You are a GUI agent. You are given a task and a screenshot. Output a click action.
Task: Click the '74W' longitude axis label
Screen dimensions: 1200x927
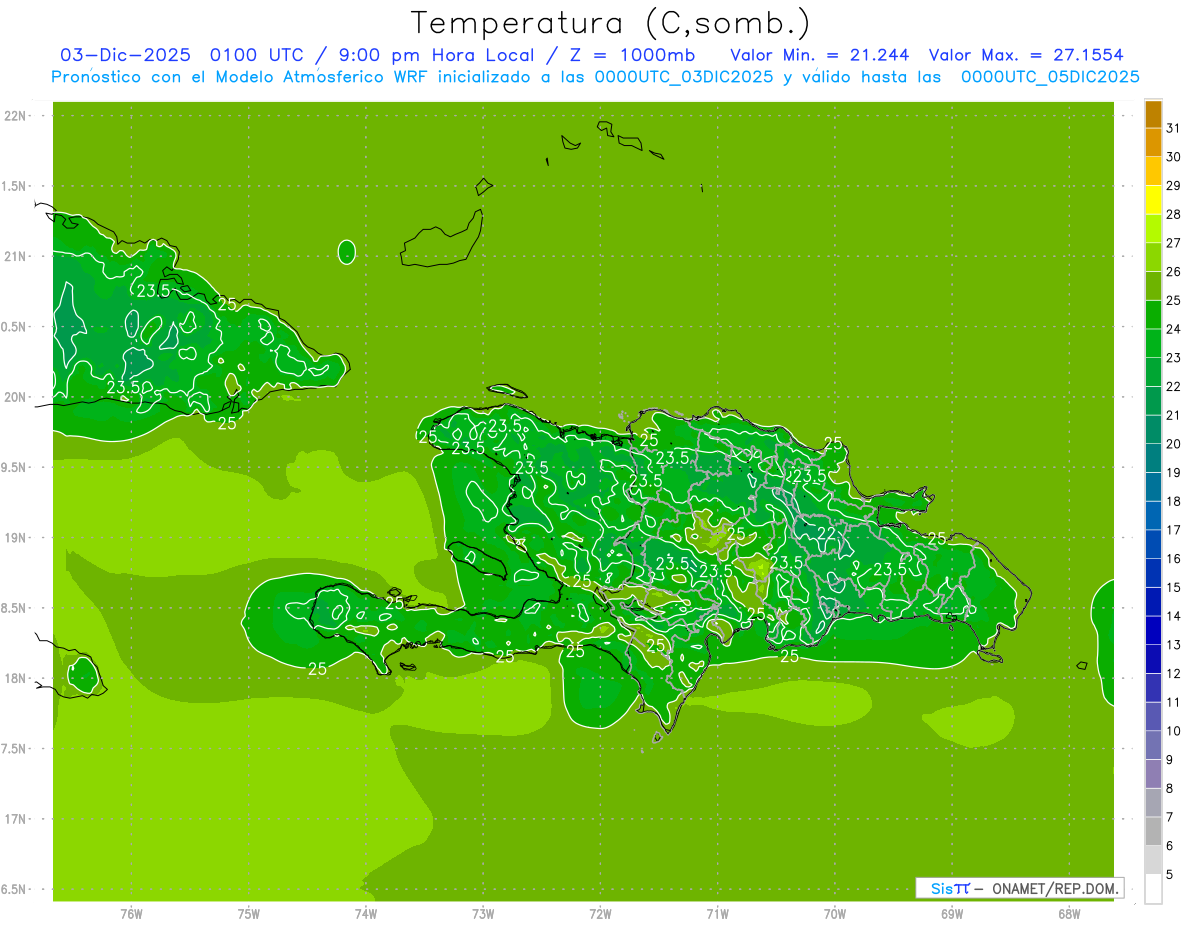pos(366,914)
